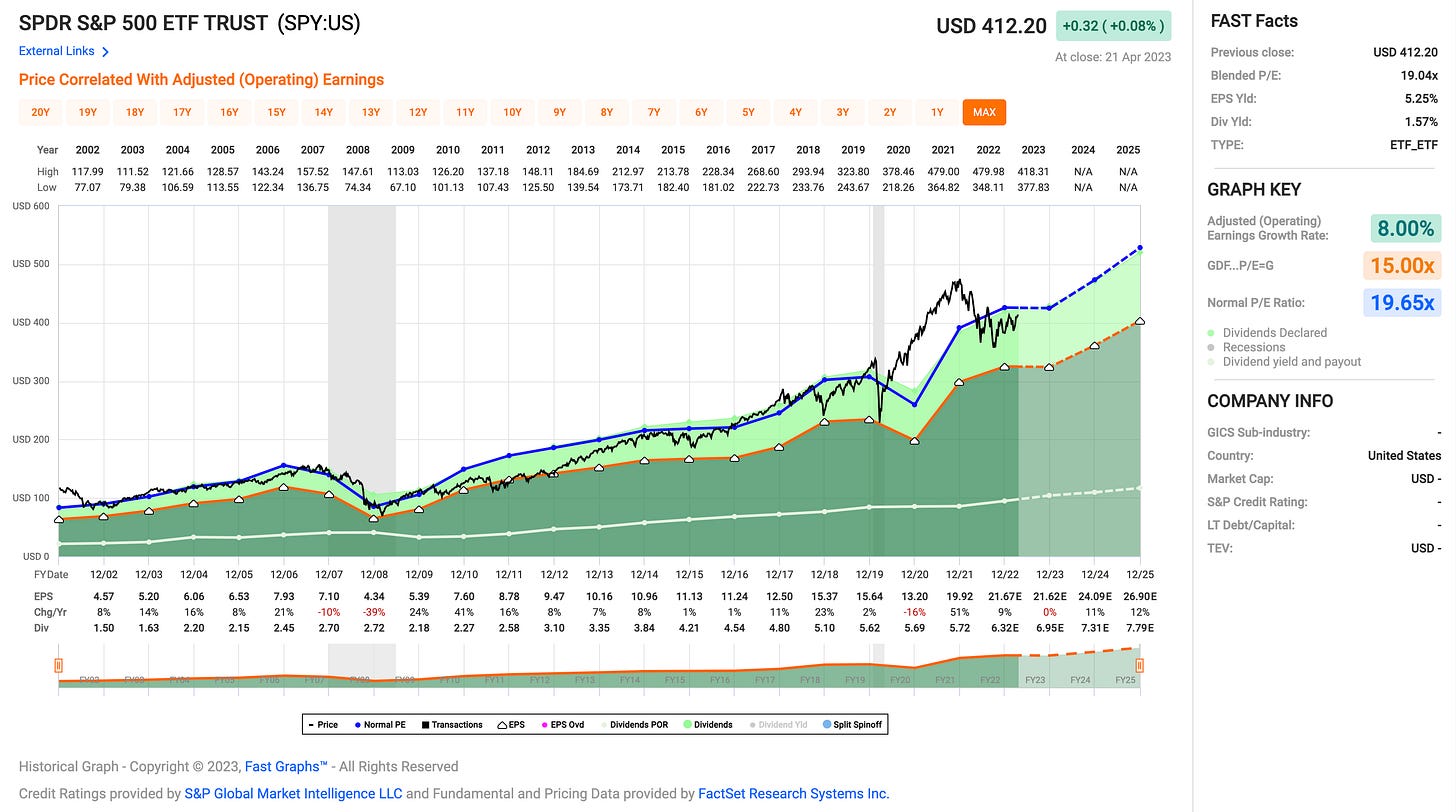The image size is (1456, 812).
Task: Select the 4Y time range button
Action: (795, 112)
